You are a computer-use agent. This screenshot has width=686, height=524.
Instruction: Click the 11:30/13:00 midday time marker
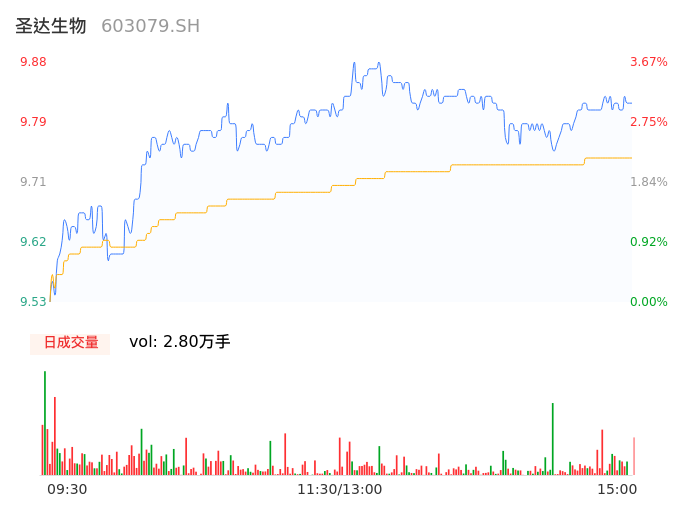339,489
